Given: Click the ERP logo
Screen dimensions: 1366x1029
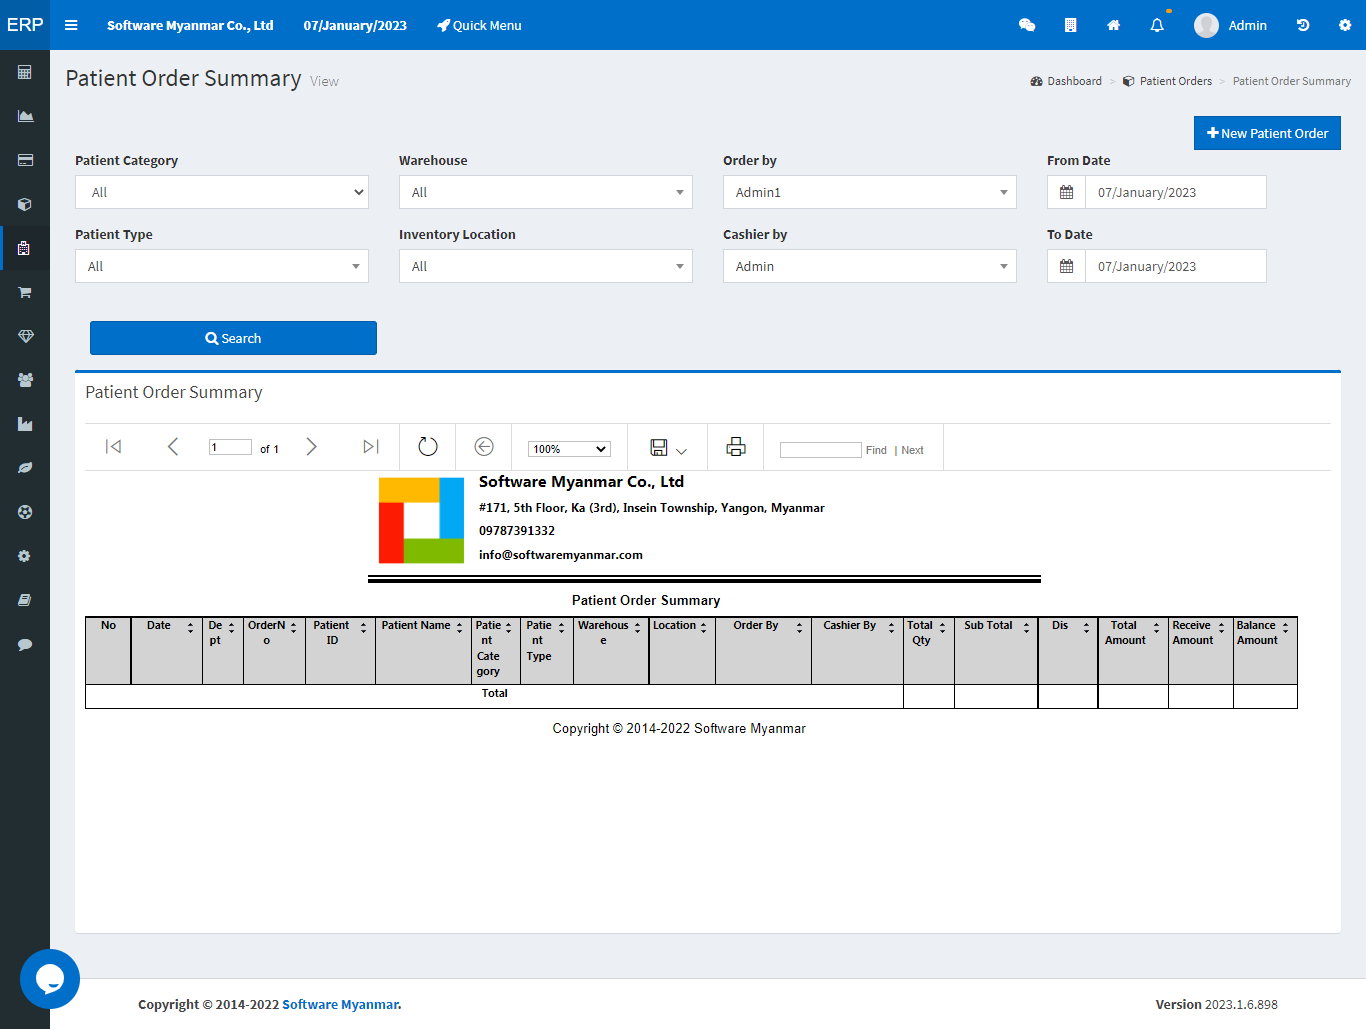Looking at the screenshot, I should click(25, 25).
